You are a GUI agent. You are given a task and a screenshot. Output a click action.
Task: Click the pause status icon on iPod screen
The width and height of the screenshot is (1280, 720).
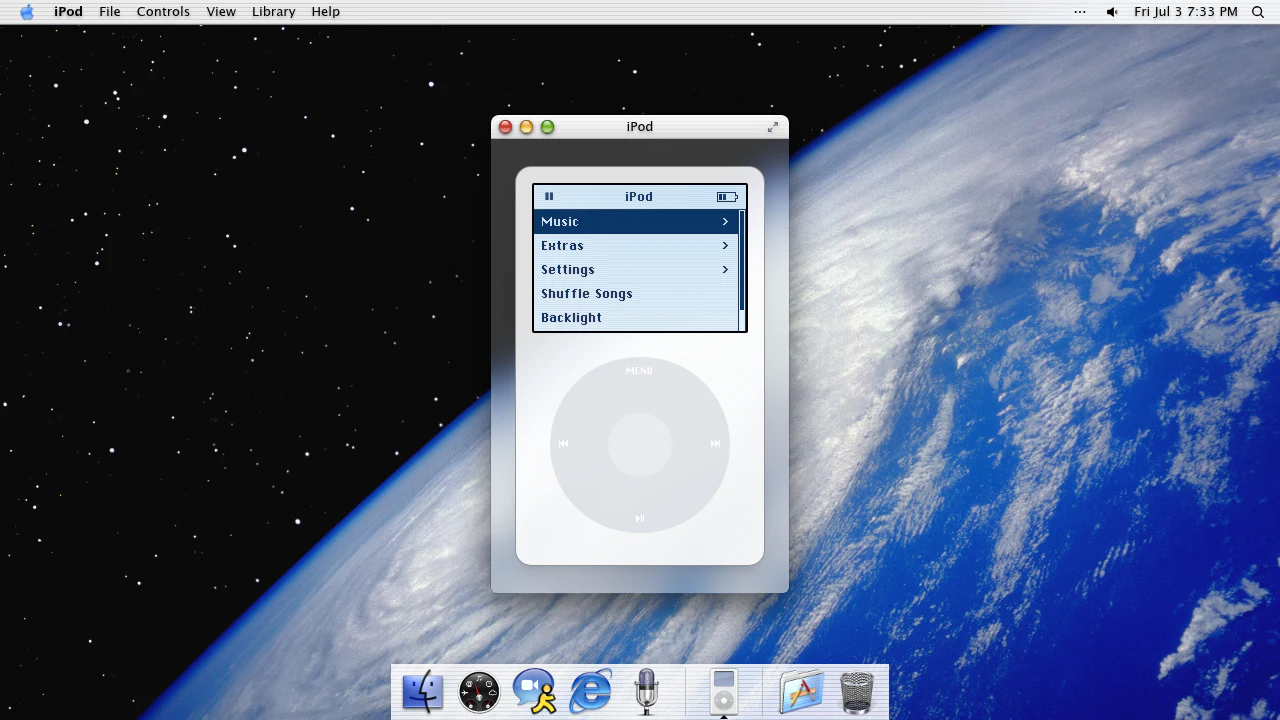tap(548, 196)
